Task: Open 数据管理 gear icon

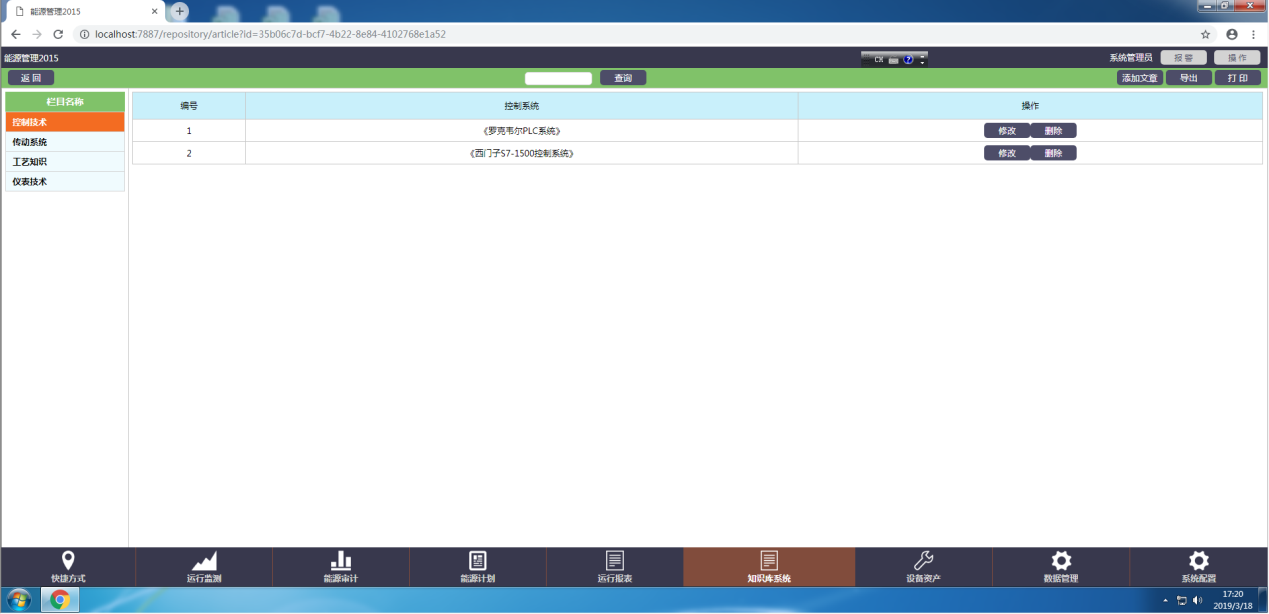Action: 1061,561
